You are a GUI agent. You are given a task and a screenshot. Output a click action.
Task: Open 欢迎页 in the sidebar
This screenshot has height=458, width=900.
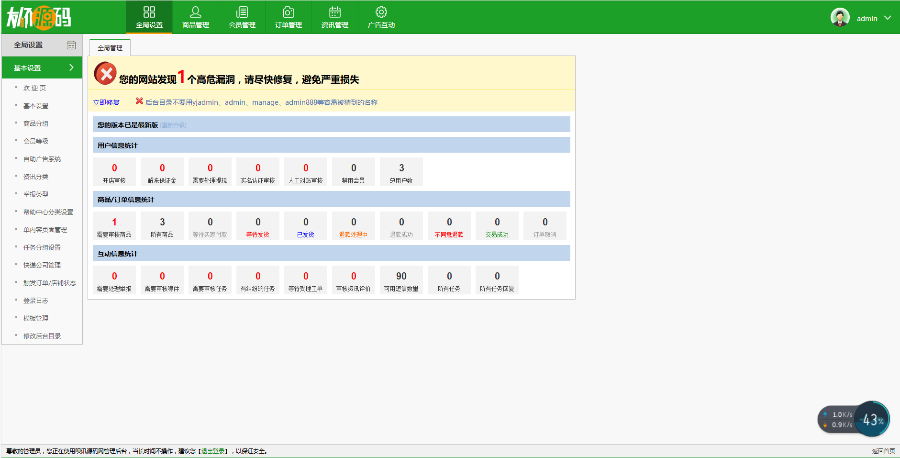click(34, 88)
